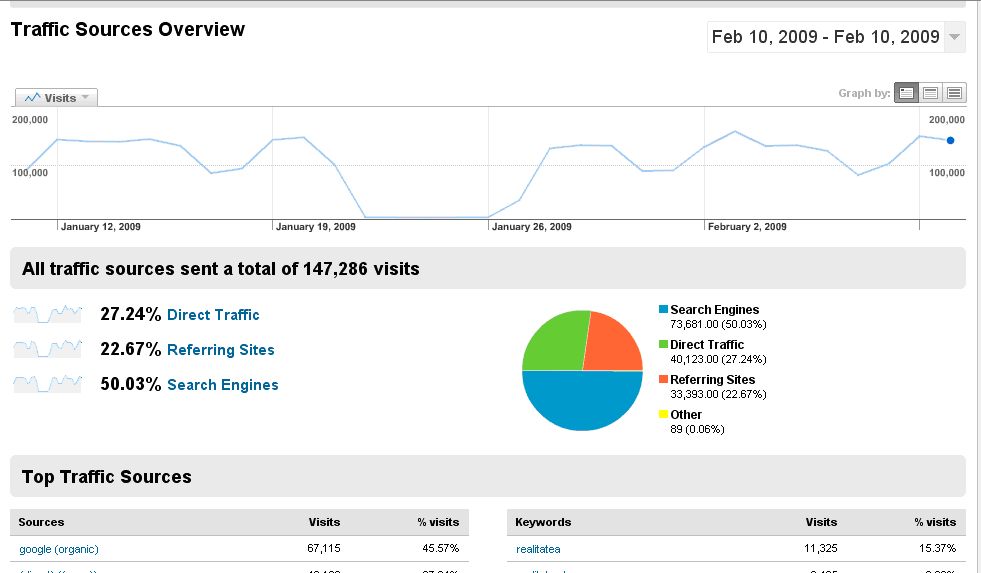Expand the date range dropdown arrow

tap(955, 38)
